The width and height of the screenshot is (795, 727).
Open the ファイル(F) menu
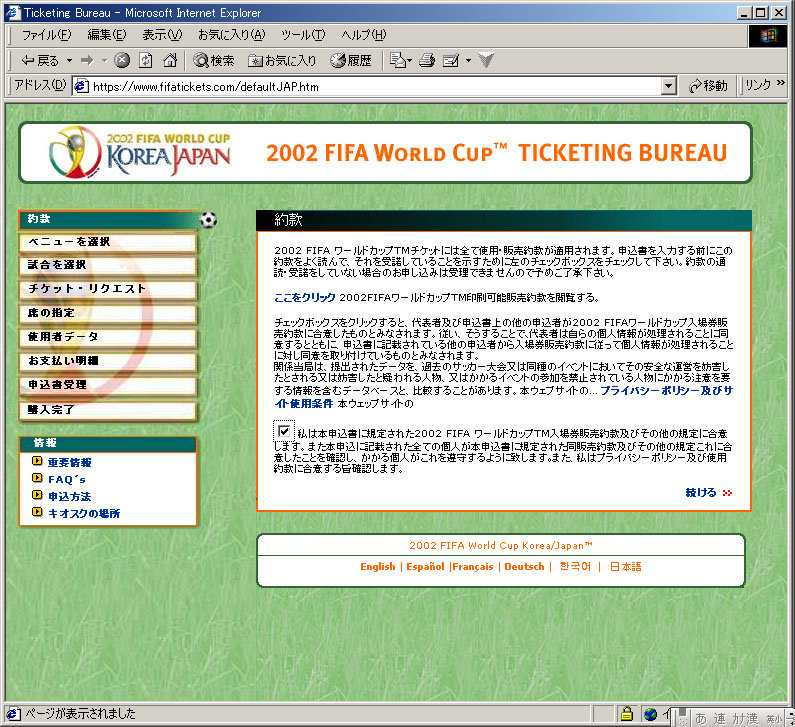click(46, 35)
